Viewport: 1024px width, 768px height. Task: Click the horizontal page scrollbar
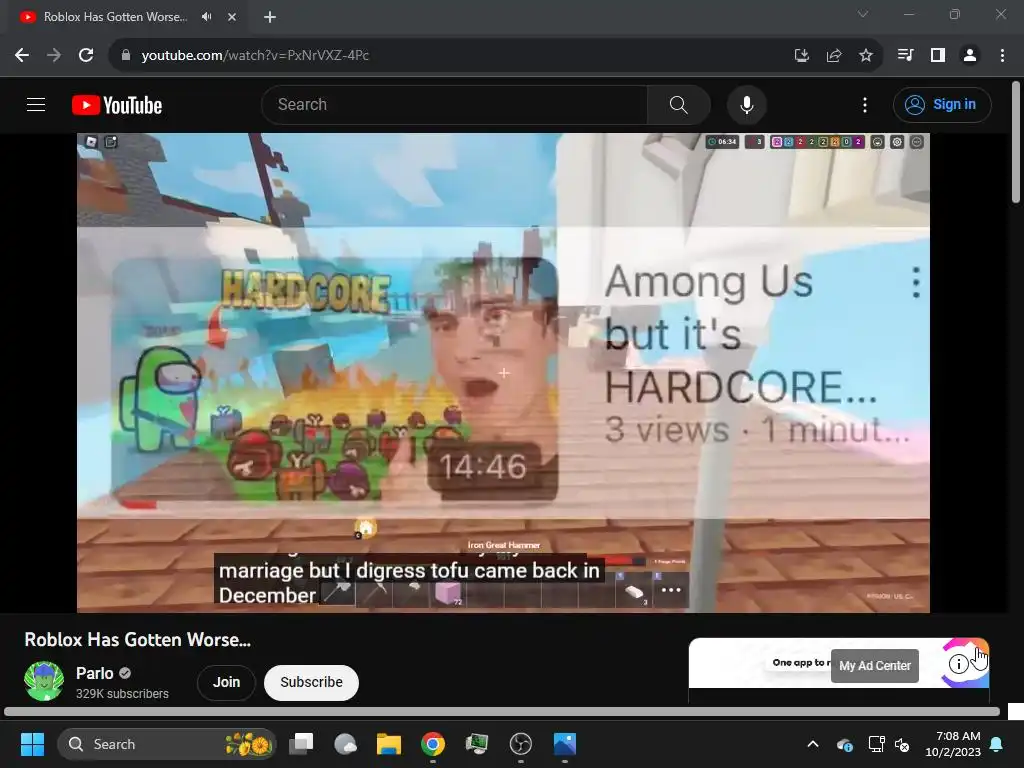point(502,712)
